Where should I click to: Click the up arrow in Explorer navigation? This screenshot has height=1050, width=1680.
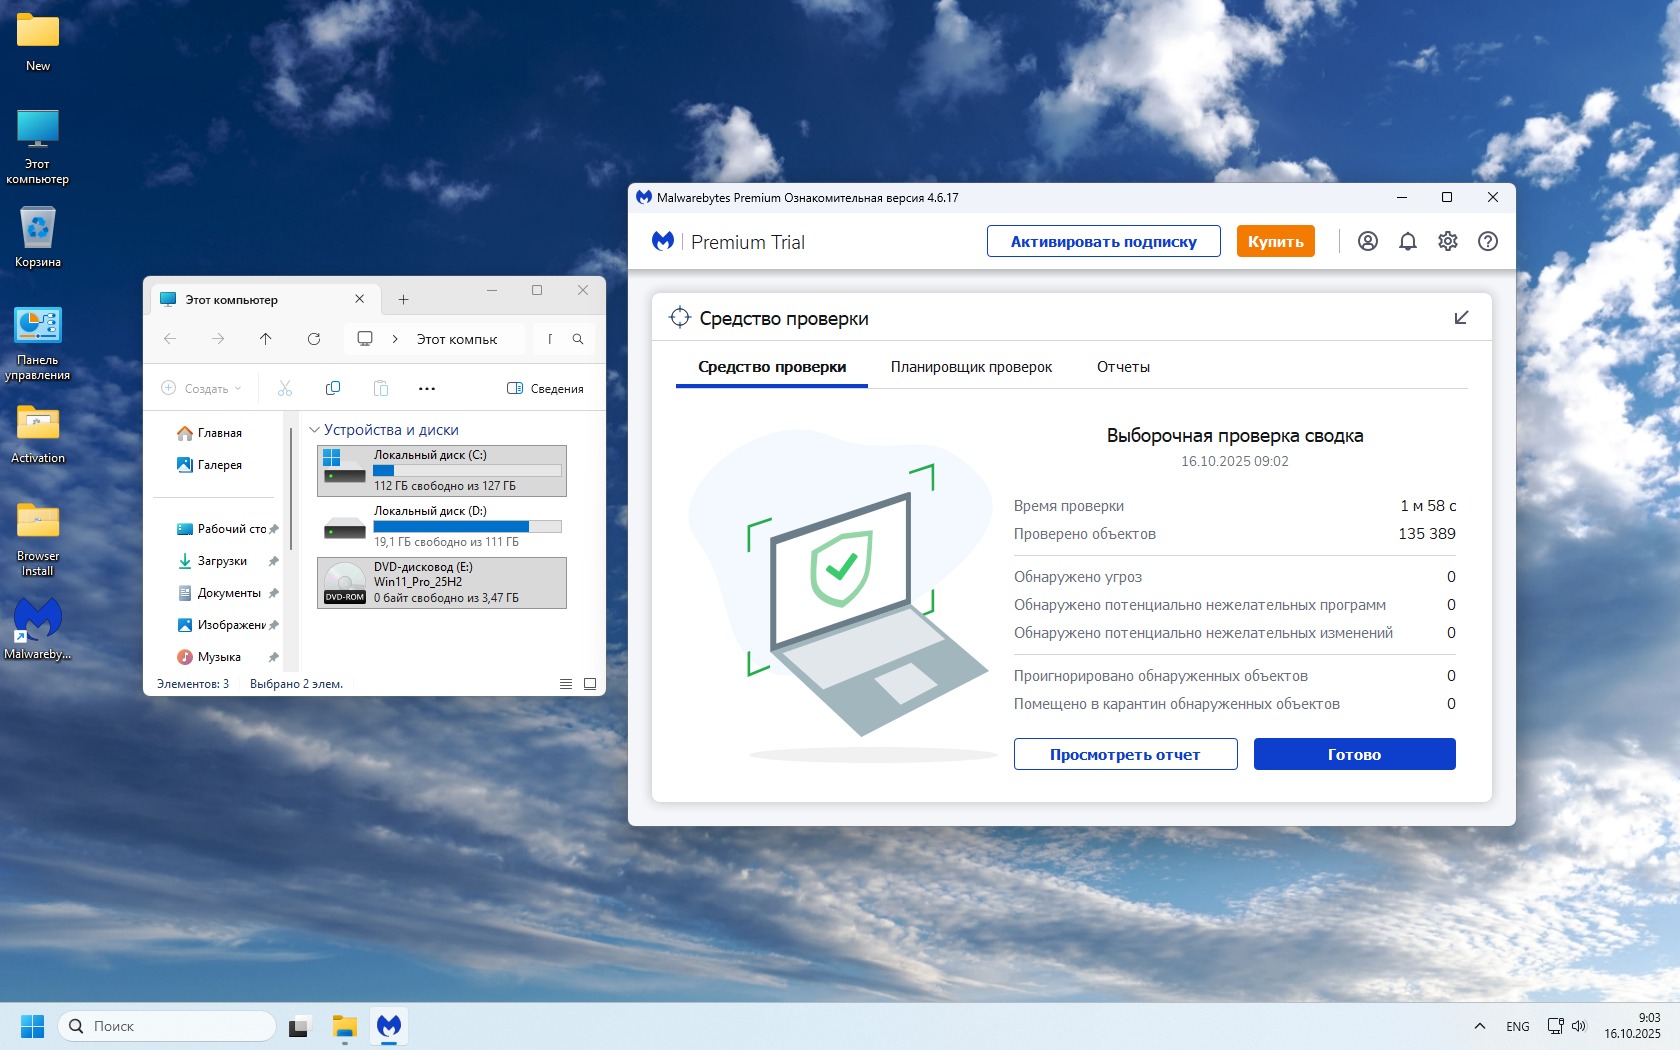(x=266, y=339)
